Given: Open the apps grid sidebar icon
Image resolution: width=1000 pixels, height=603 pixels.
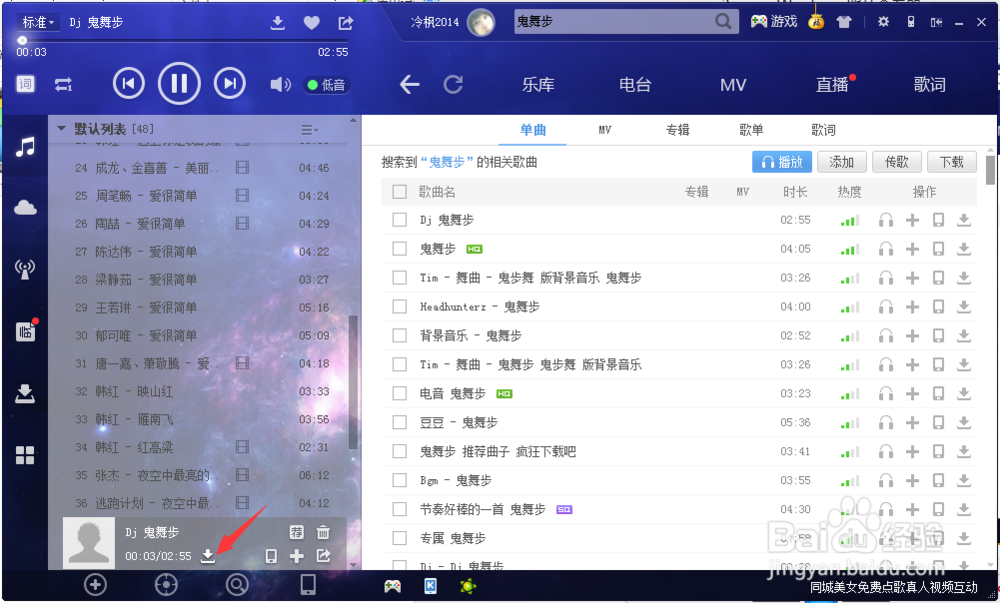Looking at the screenshot, I should 25,455.
